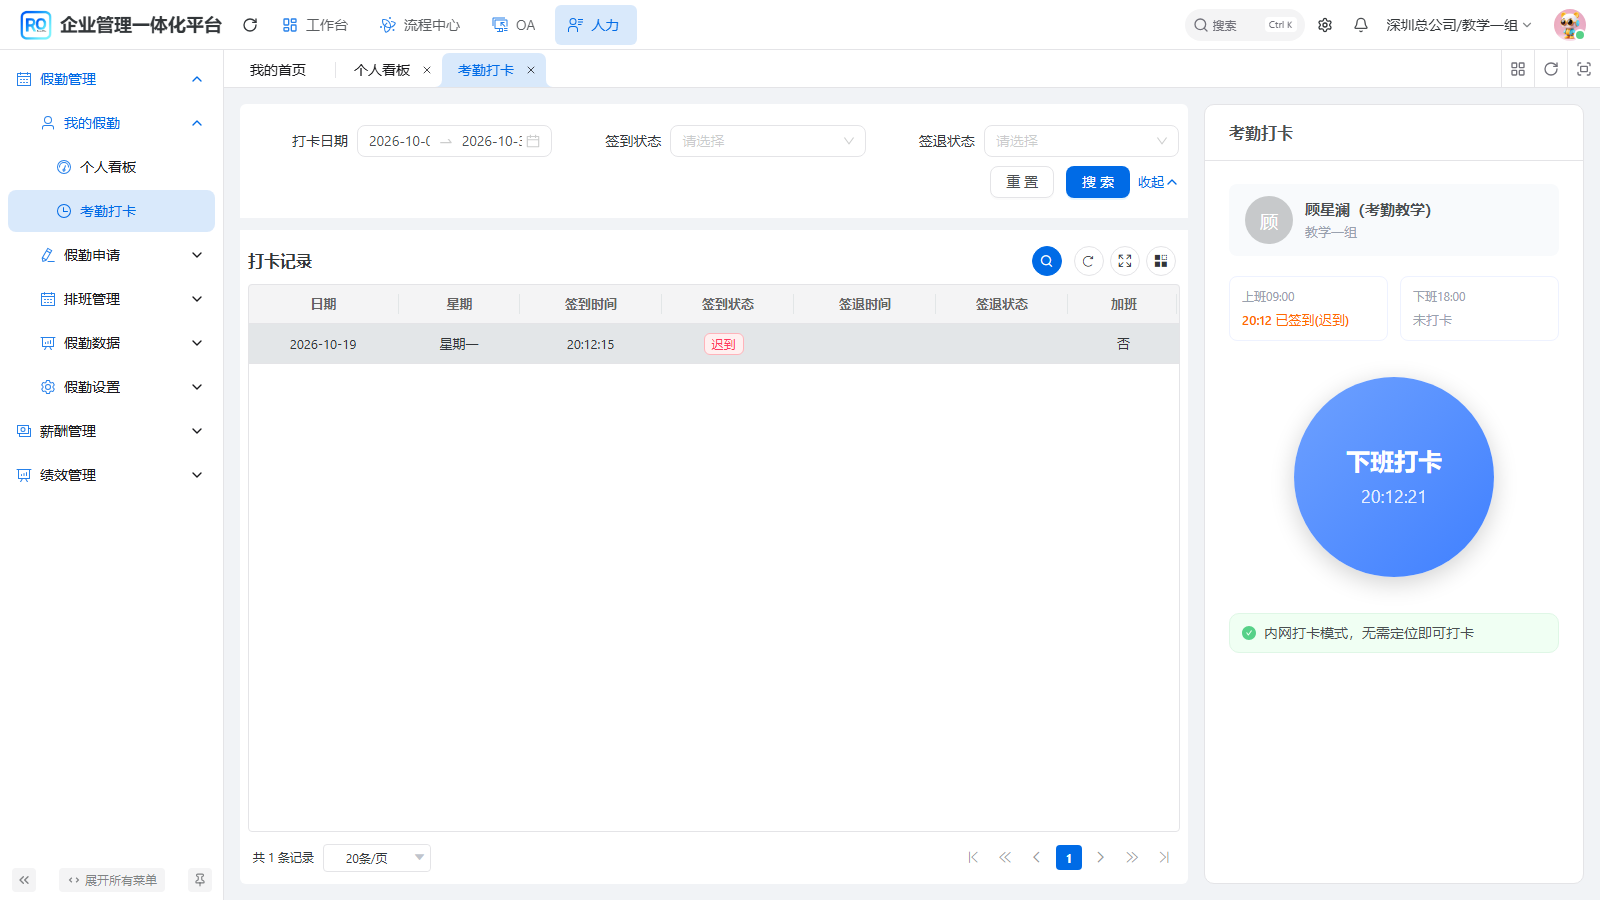Refresh the 打卡记录 table

[1088, 261]
